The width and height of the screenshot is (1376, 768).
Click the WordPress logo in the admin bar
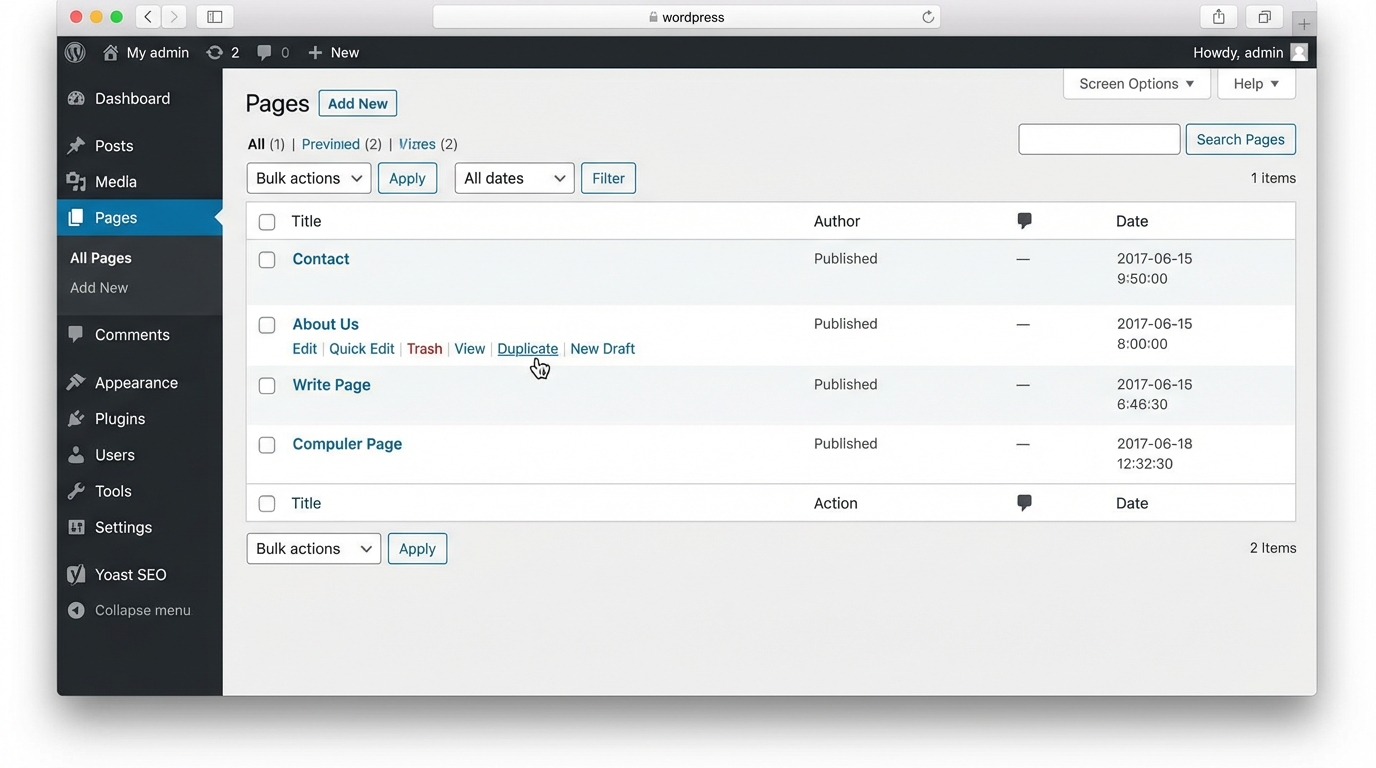click(x=74, y=52)
